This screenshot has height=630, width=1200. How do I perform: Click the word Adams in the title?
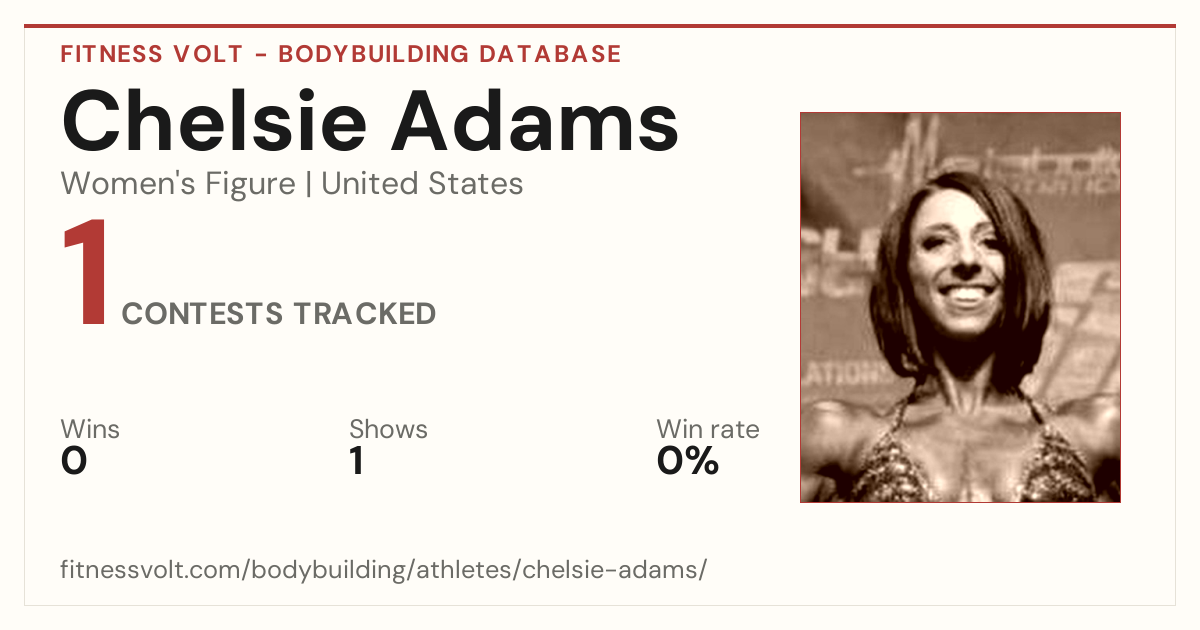535,120
